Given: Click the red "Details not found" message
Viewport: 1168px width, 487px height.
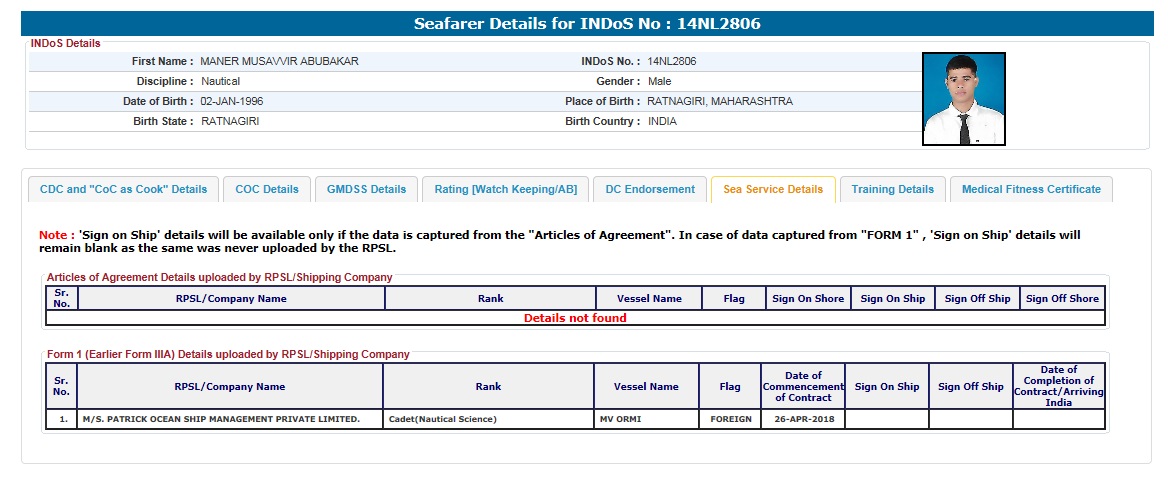Looking at the screenshot, I should click(x=575, y=318).
